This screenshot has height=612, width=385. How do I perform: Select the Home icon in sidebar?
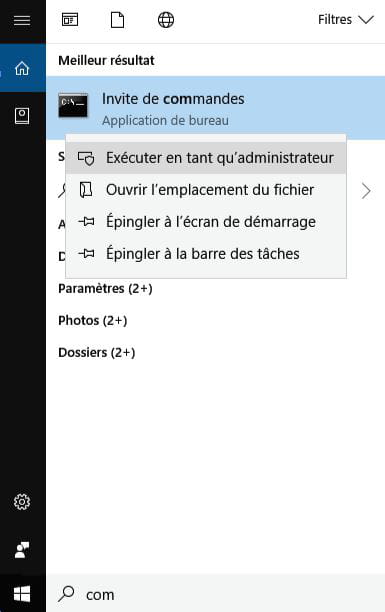point(22,68)
